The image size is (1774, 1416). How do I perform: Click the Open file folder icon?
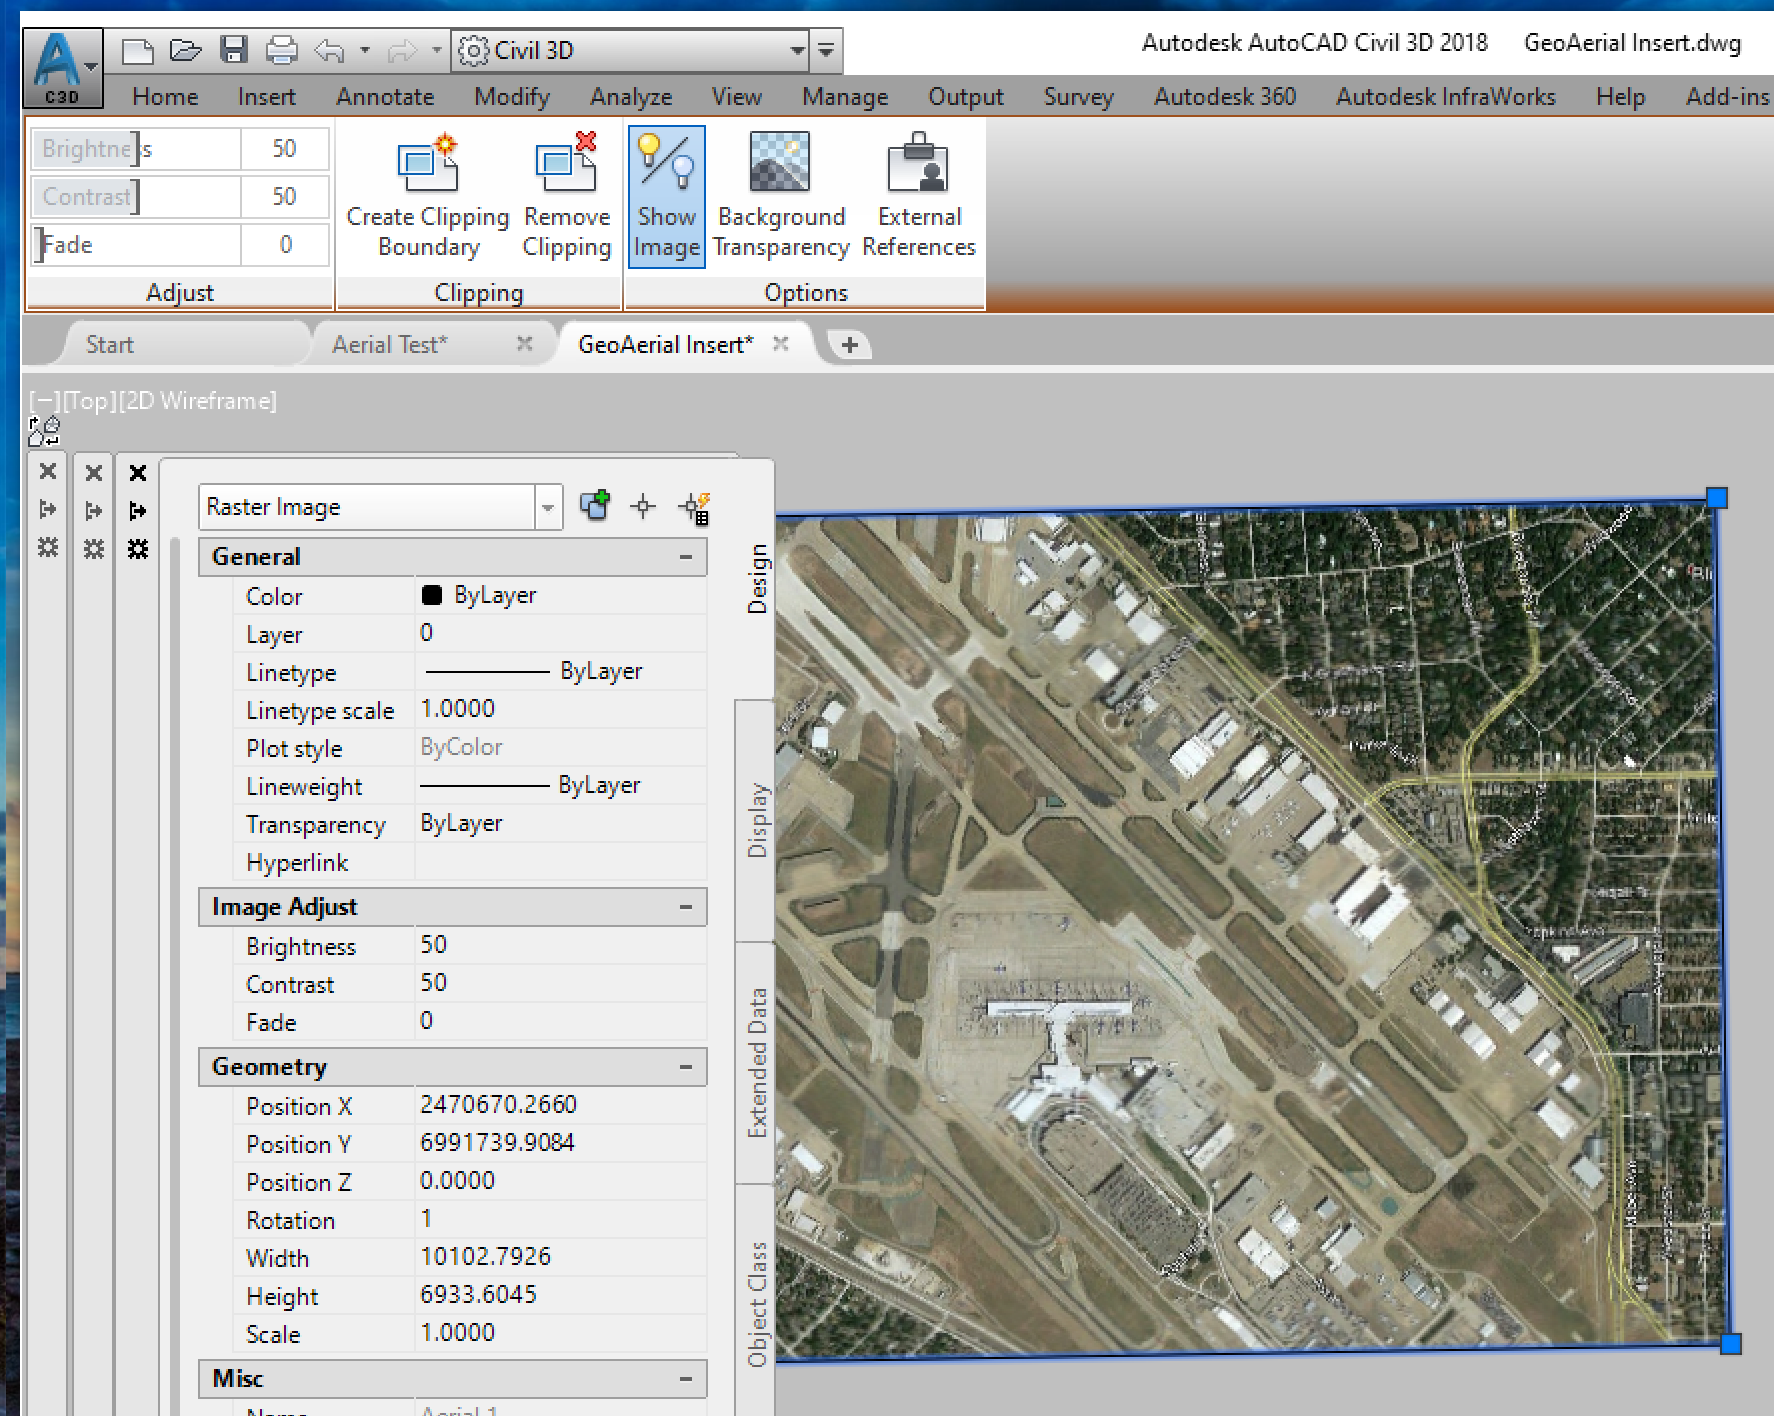(x=185, y=50)
